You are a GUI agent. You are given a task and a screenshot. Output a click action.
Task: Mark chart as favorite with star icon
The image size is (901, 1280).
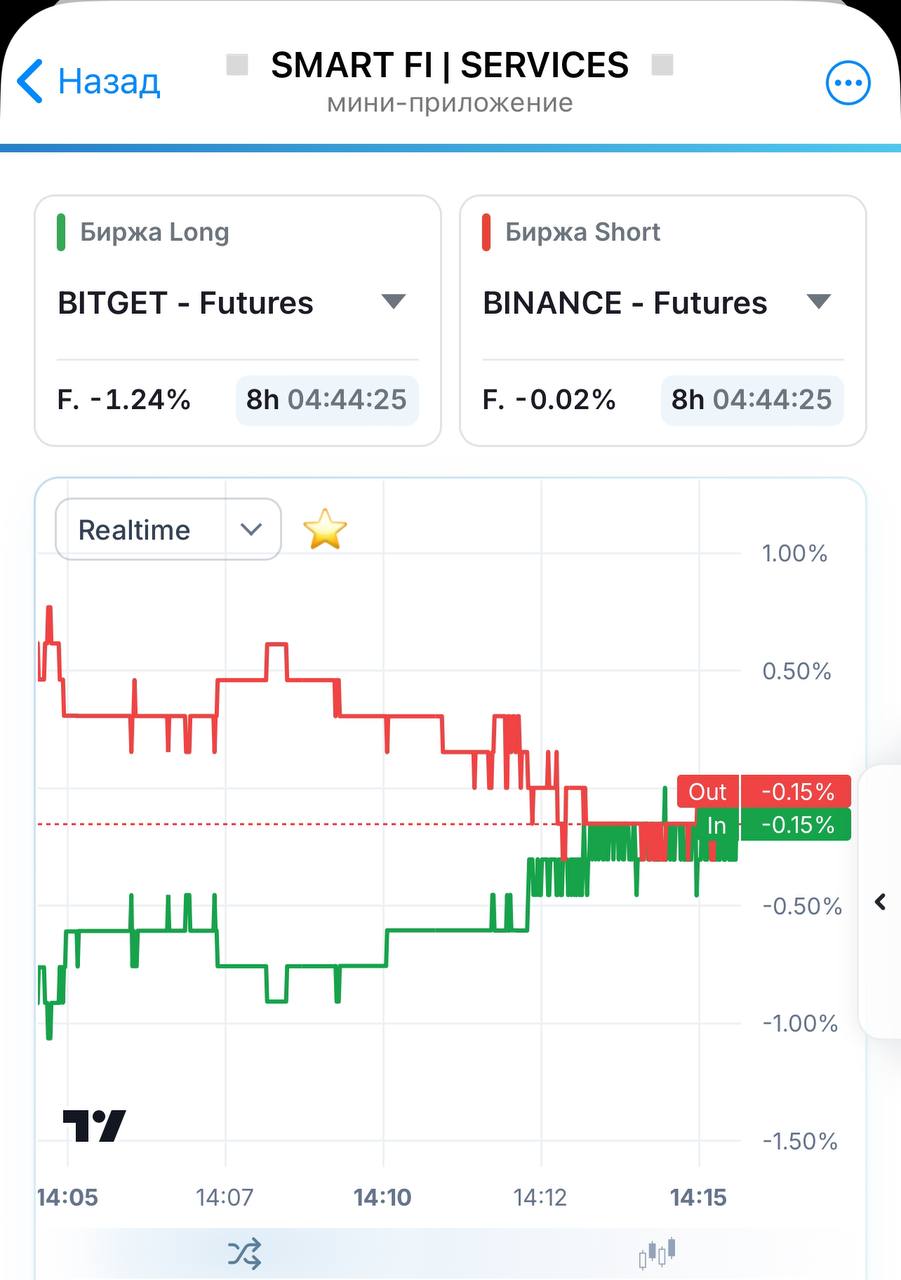point(324,529)
